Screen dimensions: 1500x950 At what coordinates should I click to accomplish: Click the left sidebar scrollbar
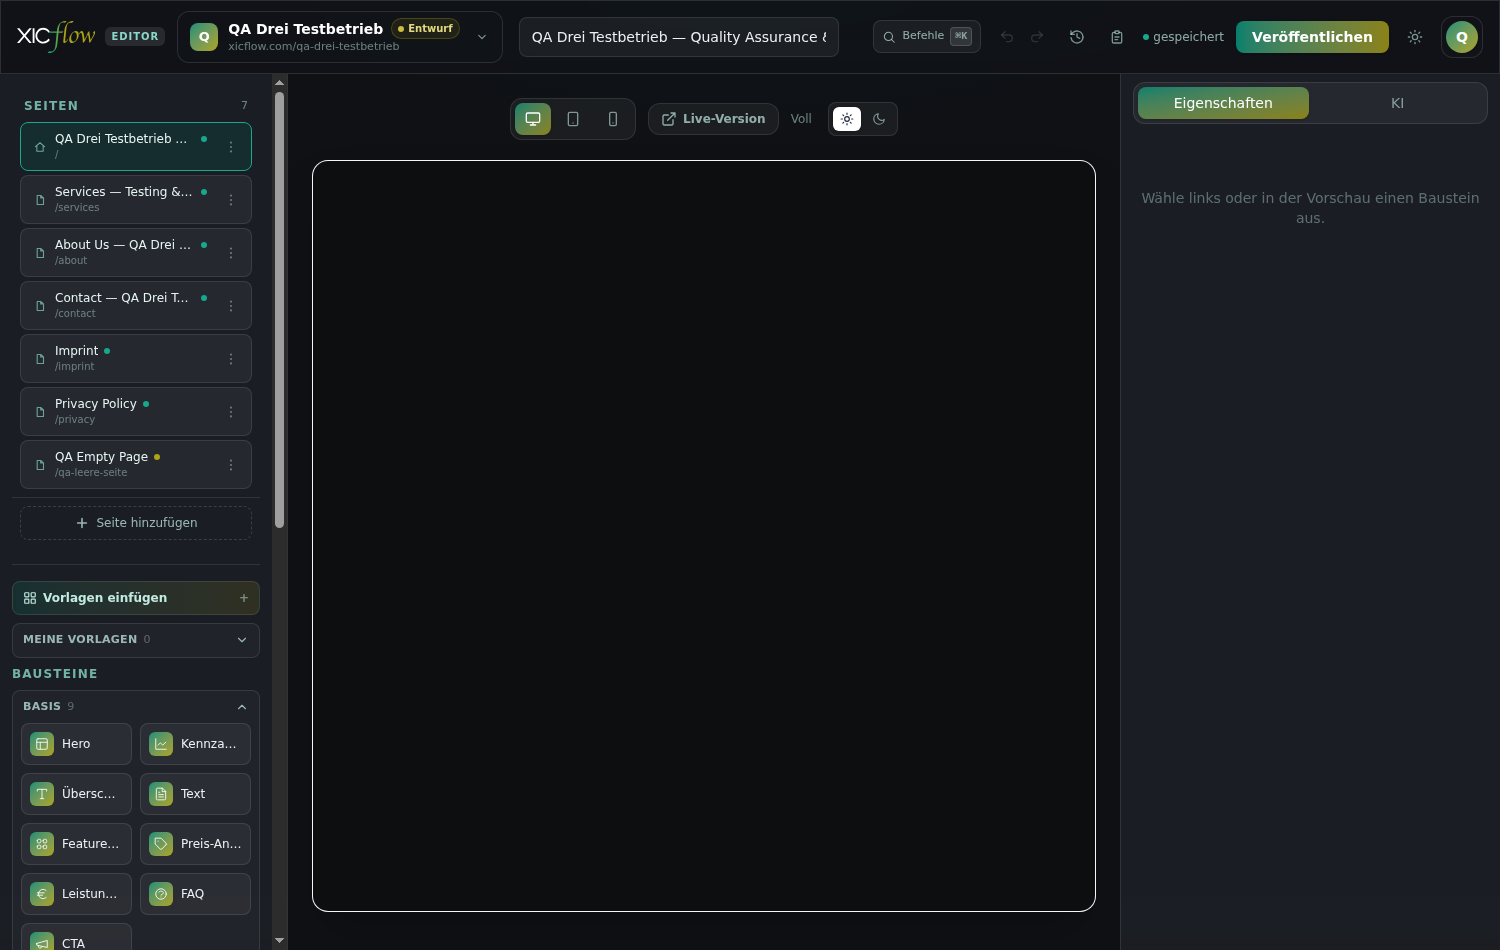point(279,310)
